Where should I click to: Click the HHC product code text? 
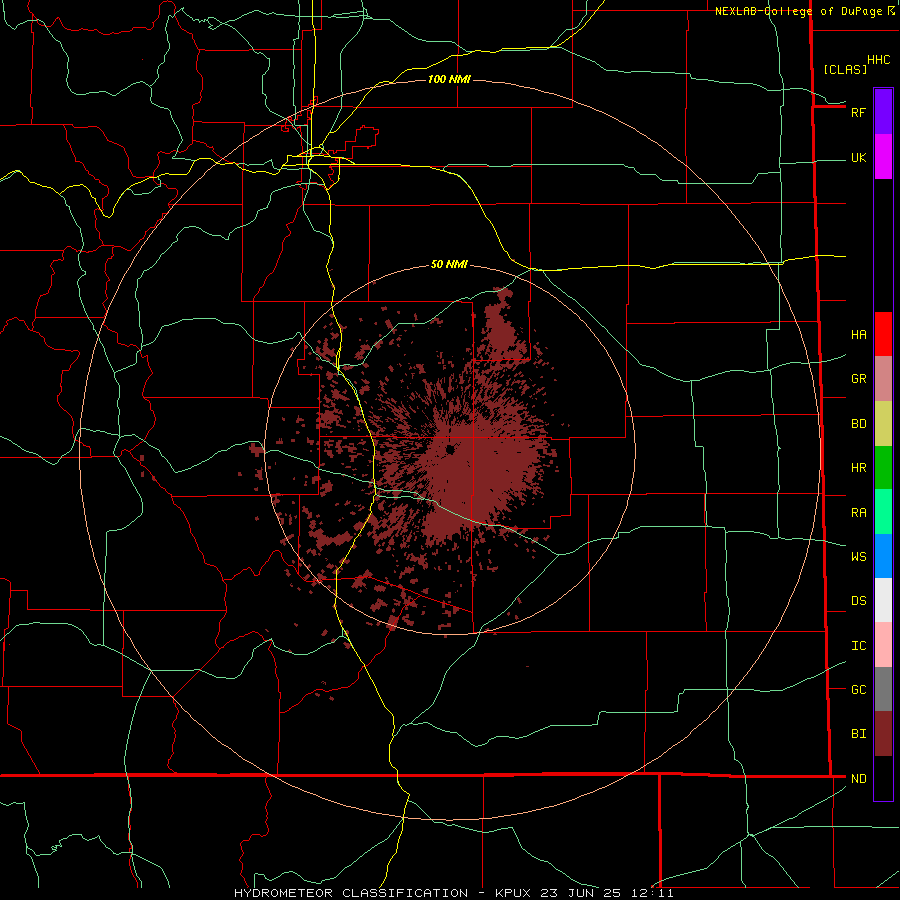coord(878,60)
